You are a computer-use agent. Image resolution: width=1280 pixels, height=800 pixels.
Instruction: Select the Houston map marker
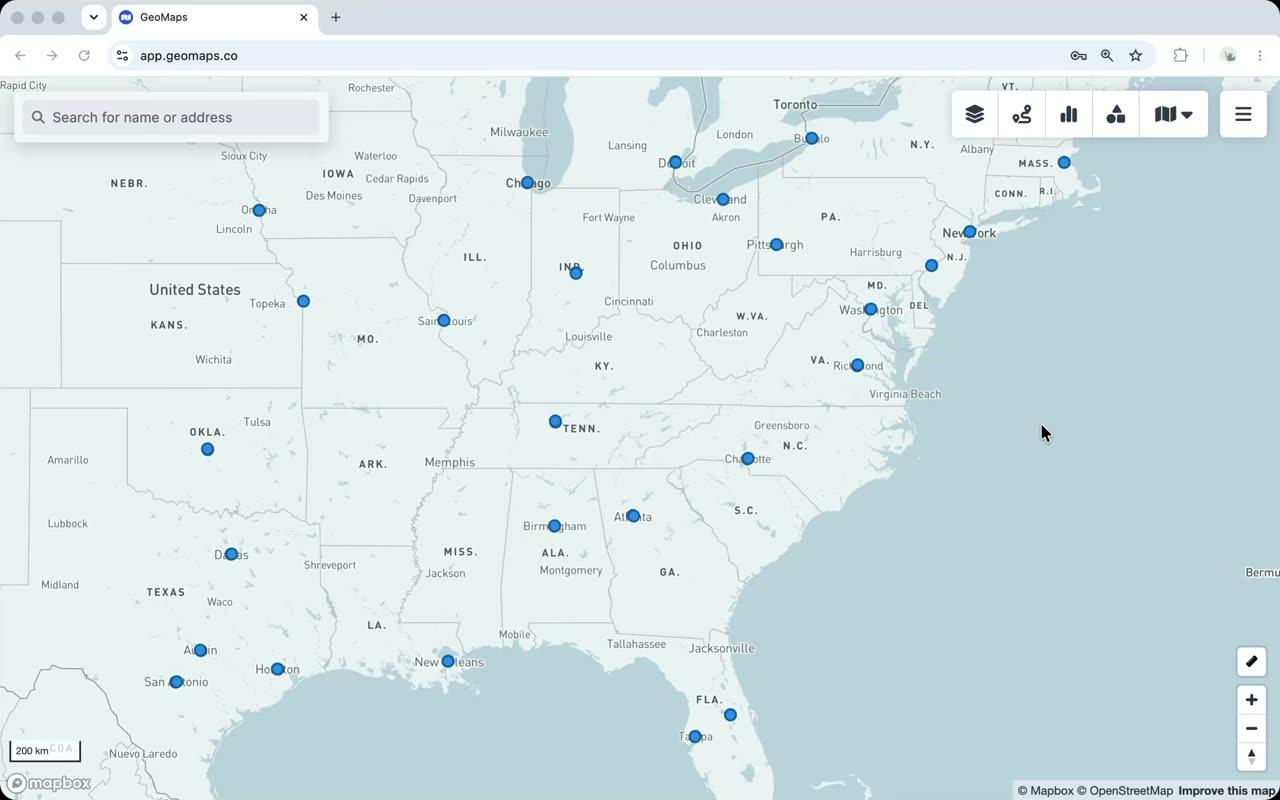[277, 669]
